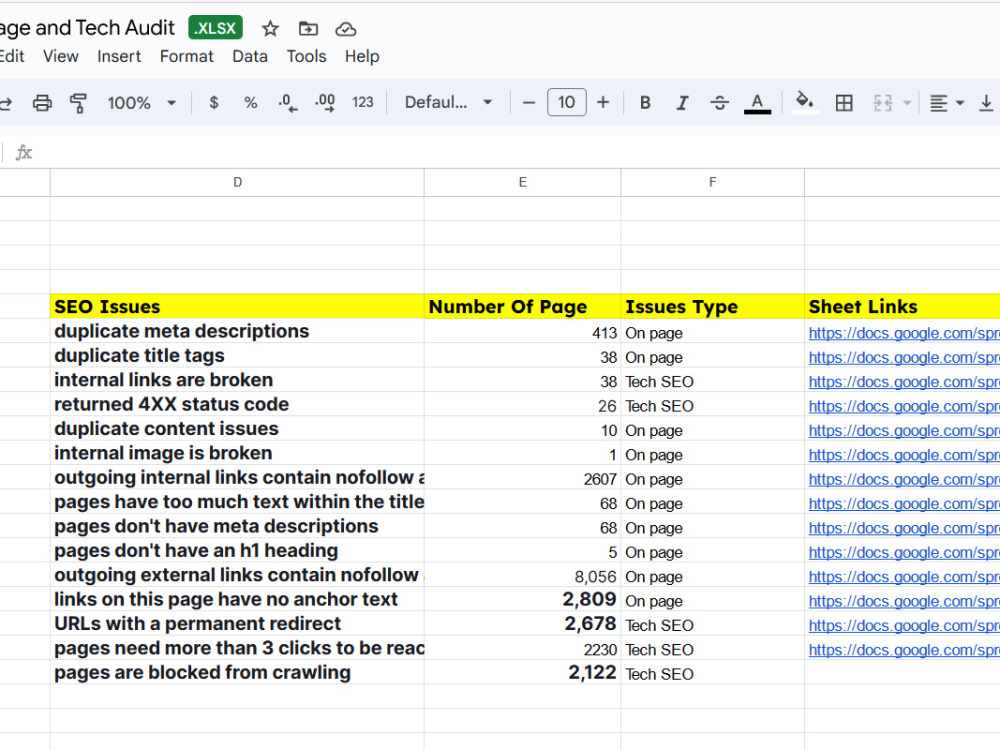This screenshot has width=1000, height=750.
Task: Open the fill color picker
Action: point(805,103)
